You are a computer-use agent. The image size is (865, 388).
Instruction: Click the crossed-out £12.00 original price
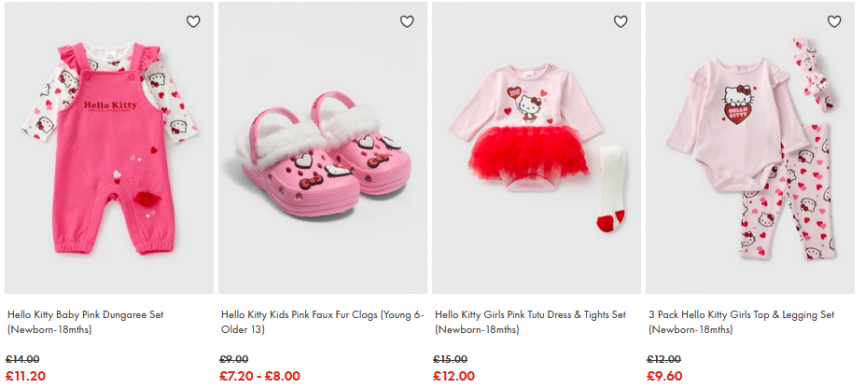click(664, 359)
